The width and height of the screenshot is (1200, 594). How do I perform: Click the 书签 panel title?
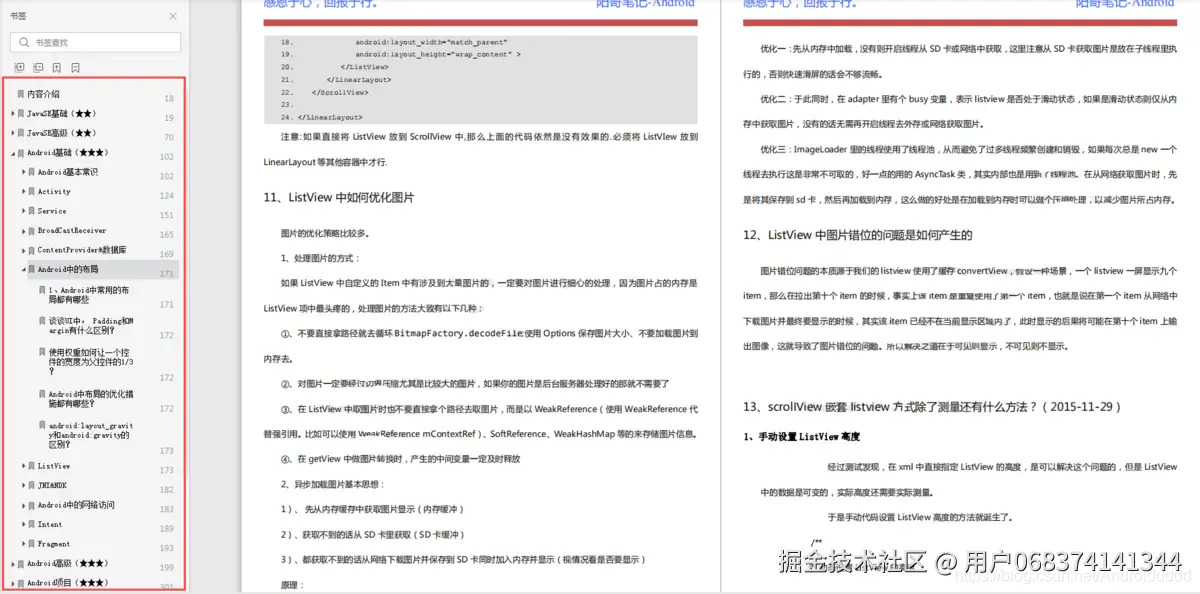19,16
